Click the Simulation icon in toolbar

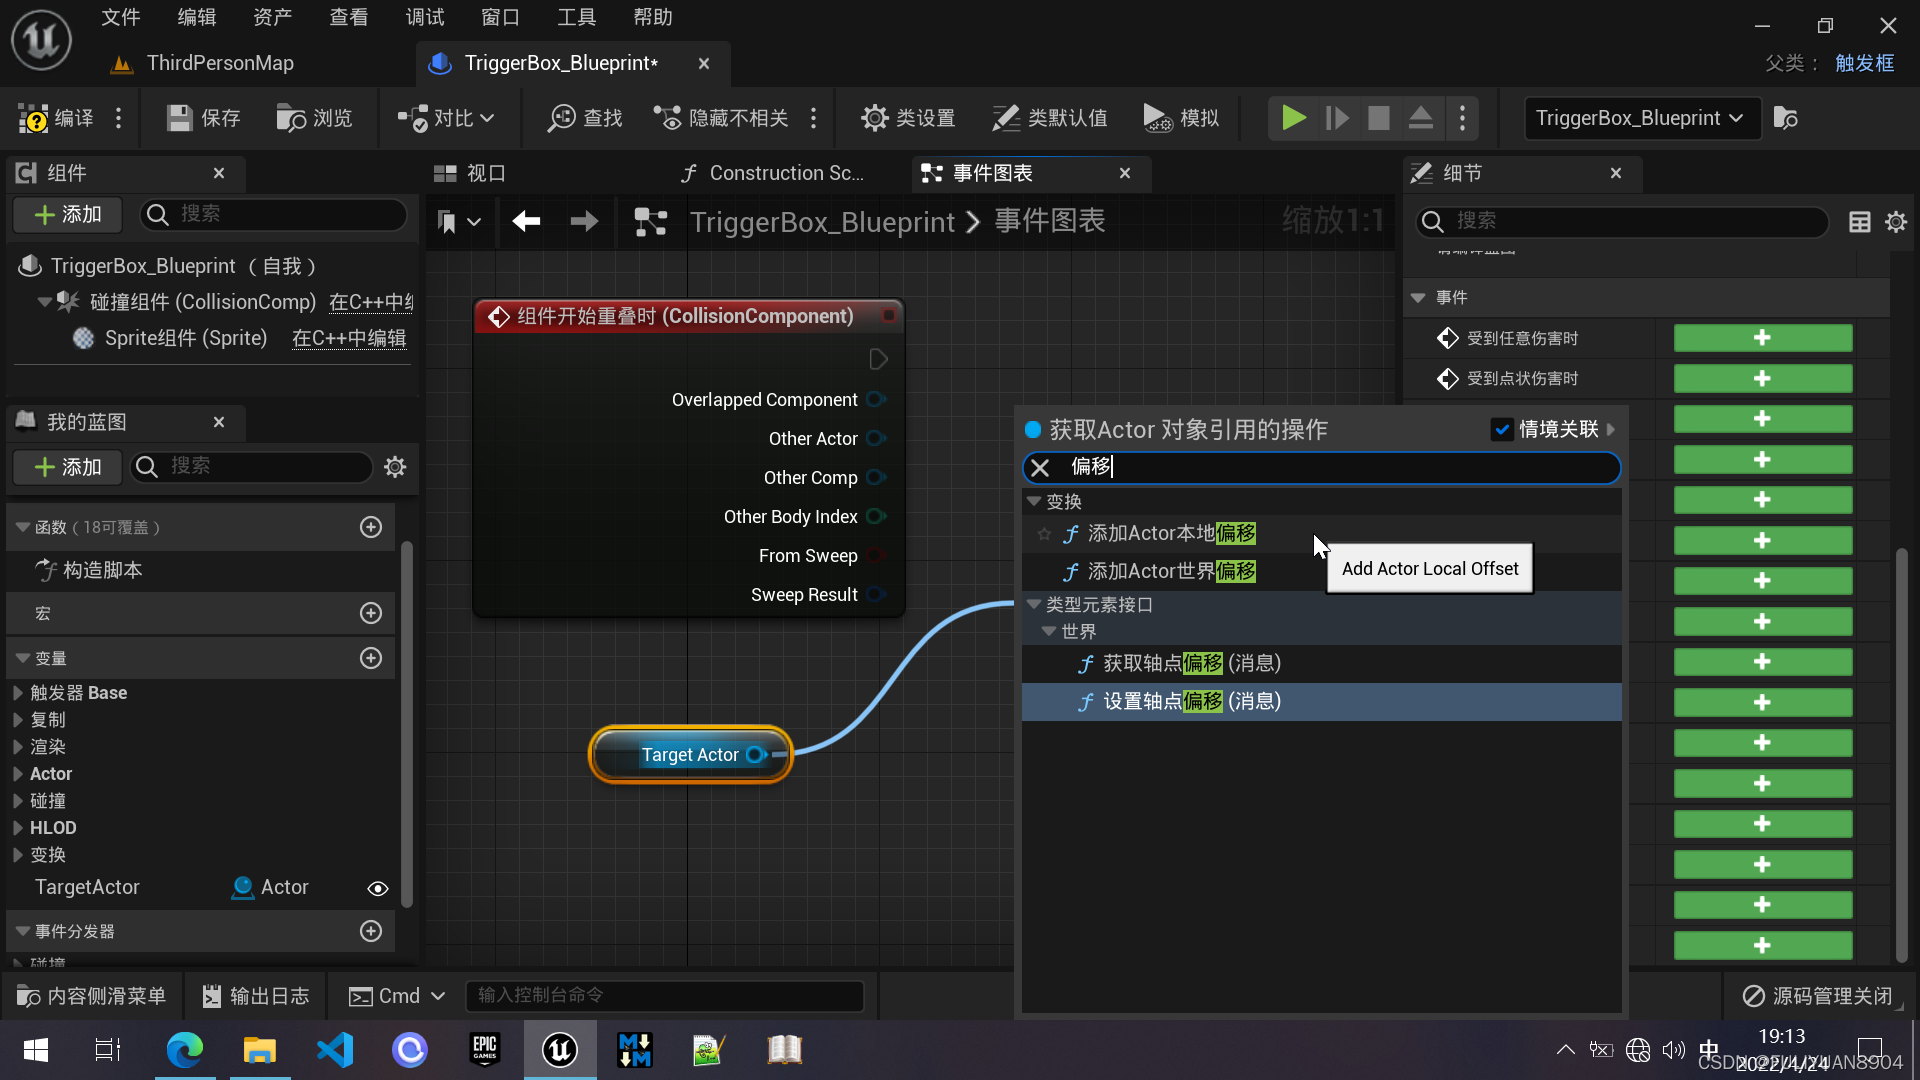1157,118
